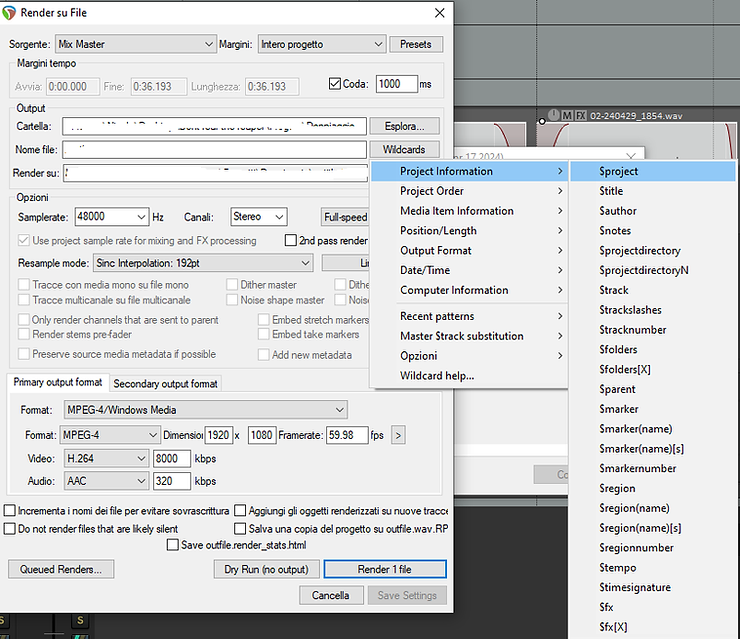Click mute icon on 02-240429_1854.wav item

tap(568, 116)
